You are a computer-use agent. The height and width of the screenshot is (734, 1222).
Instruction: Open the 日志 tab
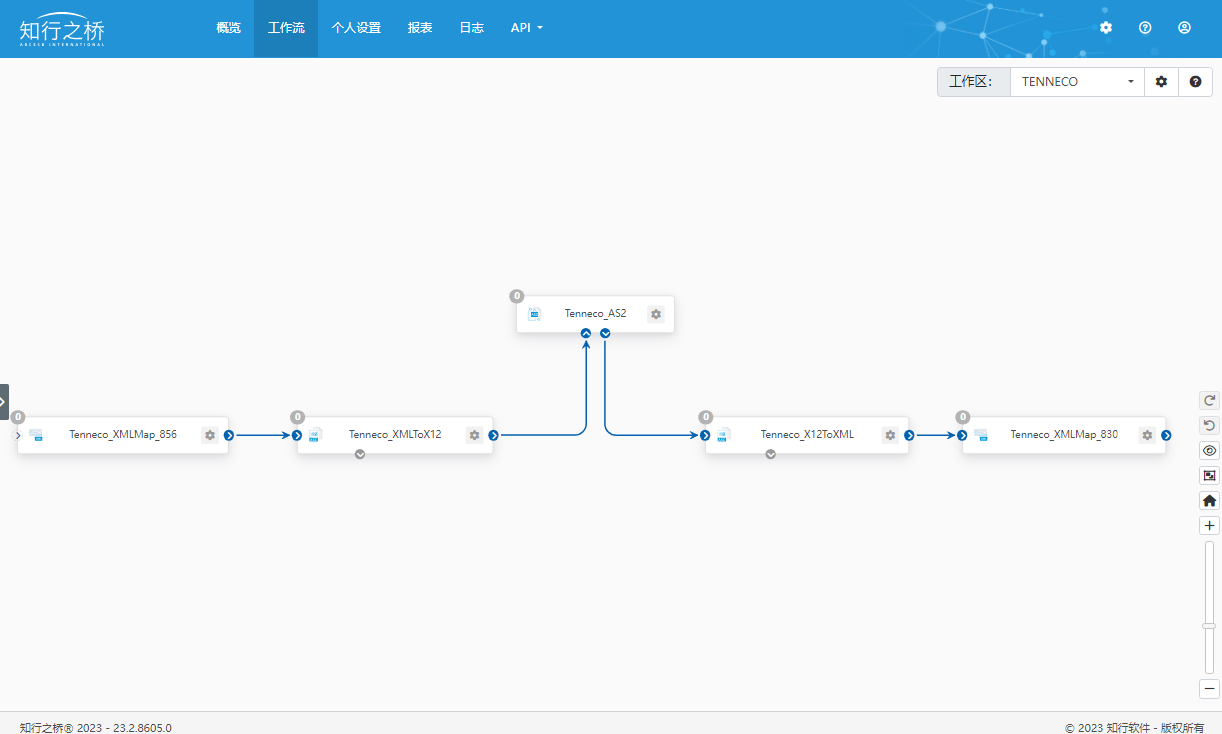(x=471, y=28)
